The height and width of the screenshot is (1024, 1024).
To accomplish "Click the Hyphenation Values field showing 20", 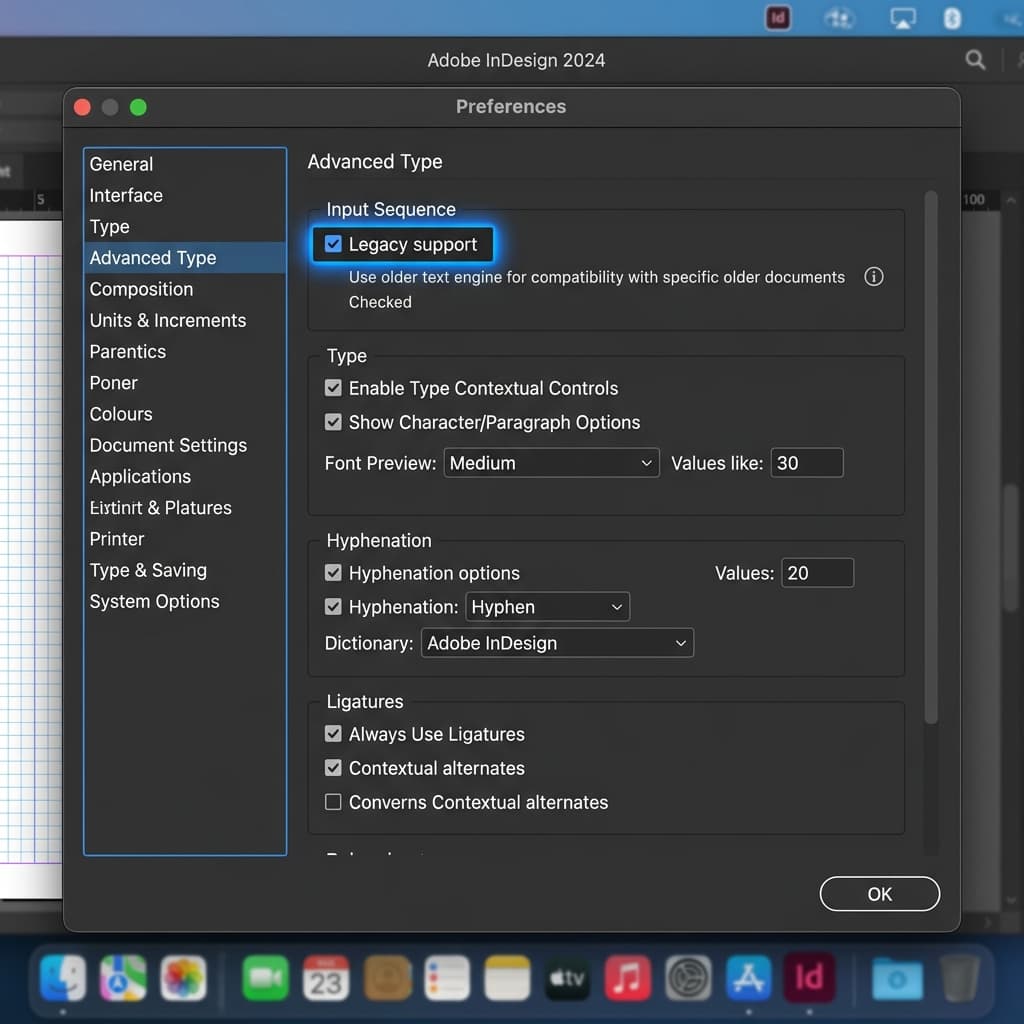I will click(x=817, y=573).
